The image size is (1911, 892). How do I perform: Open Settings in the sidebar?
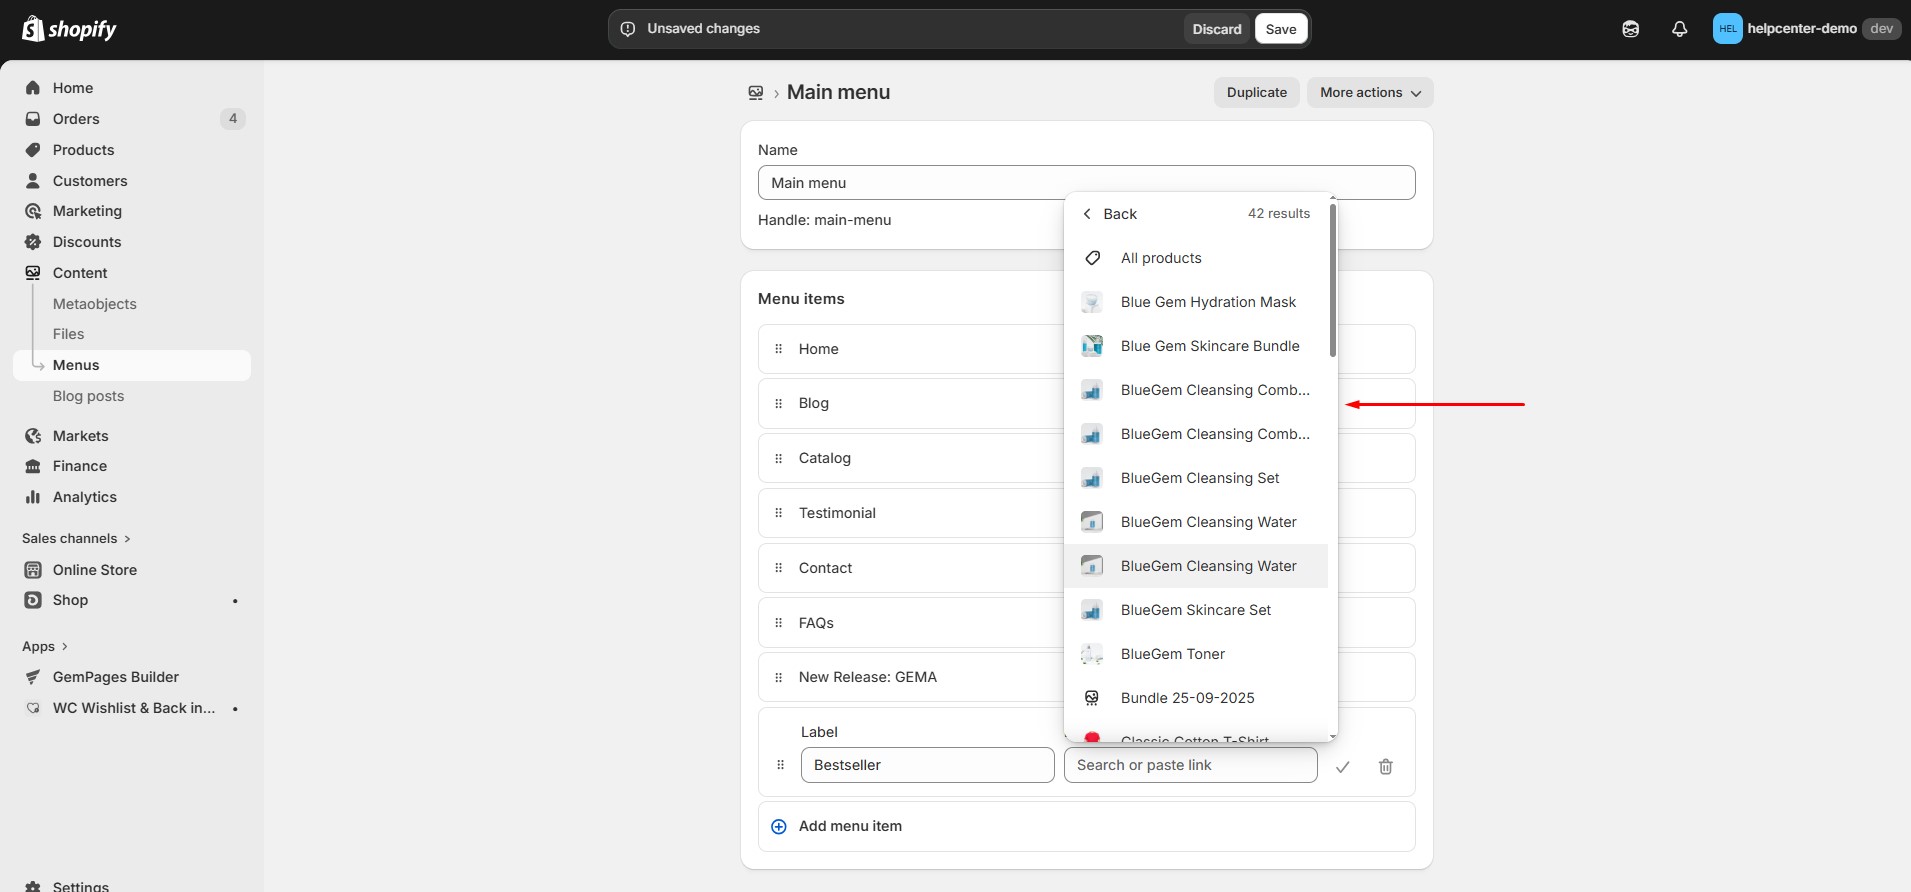coord(80,886)
